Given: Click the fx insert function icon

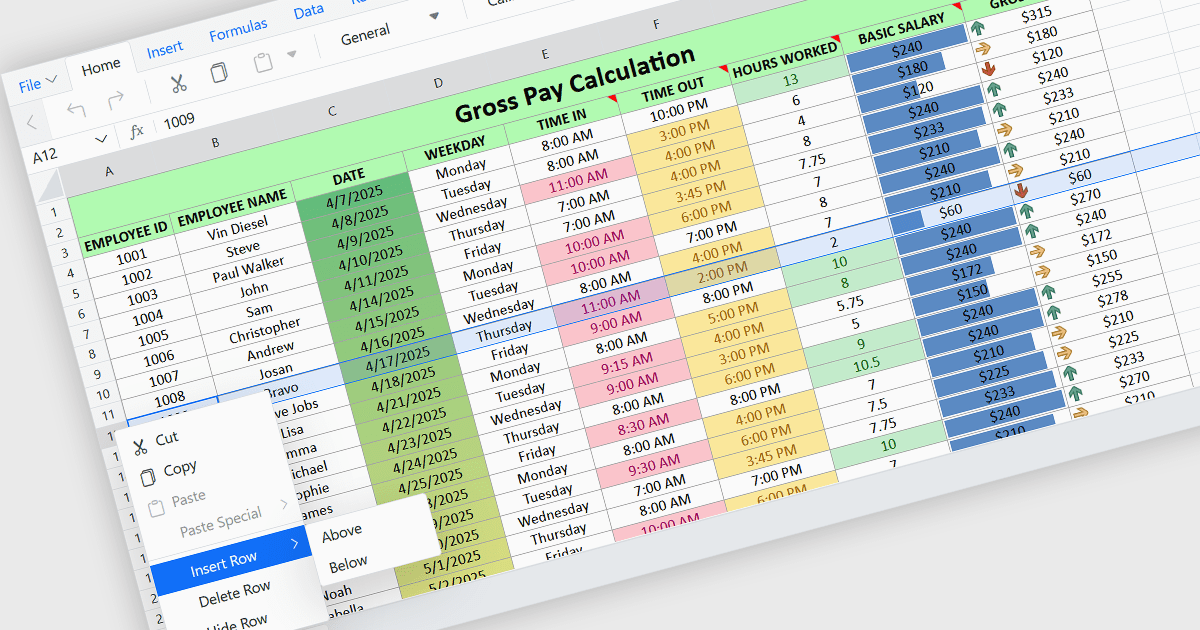Looking at the screenshot, I should [137, 131].
